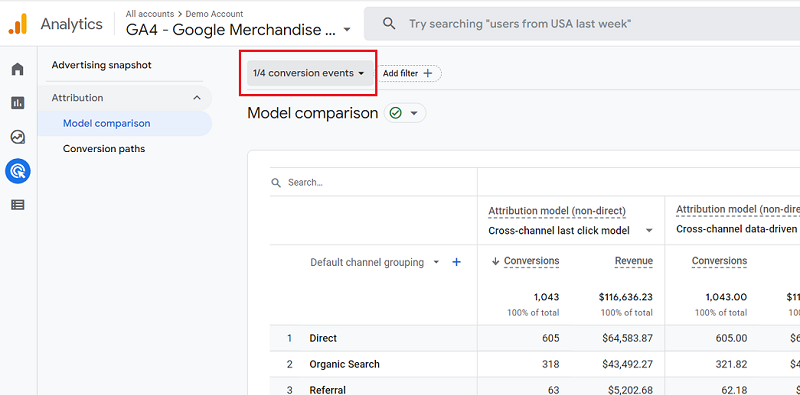Sort by Revenue column header
This screenshot has height=395, width=800.
coord(634,261)
